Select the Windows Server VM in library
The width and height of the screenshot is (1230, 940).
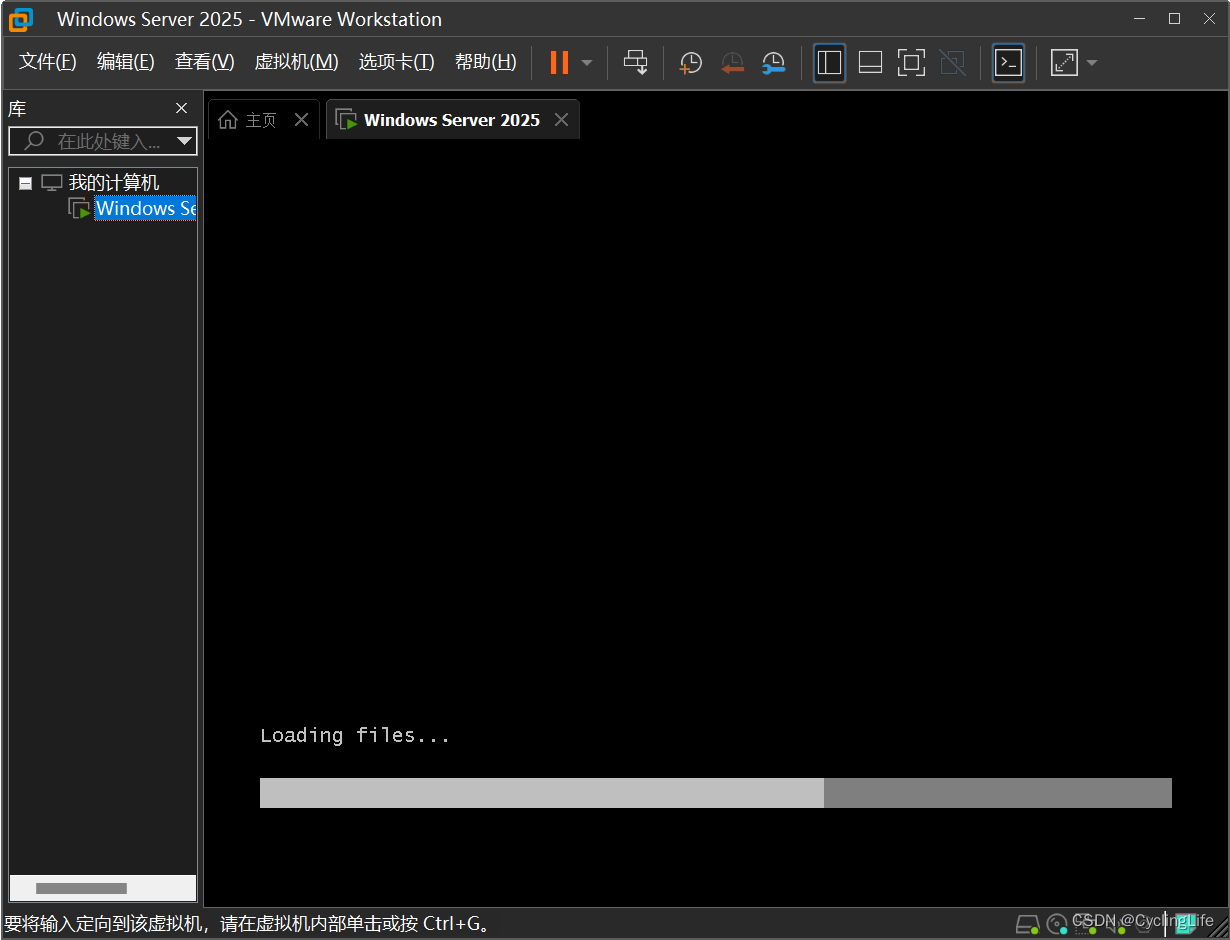(x=145, y=208)
